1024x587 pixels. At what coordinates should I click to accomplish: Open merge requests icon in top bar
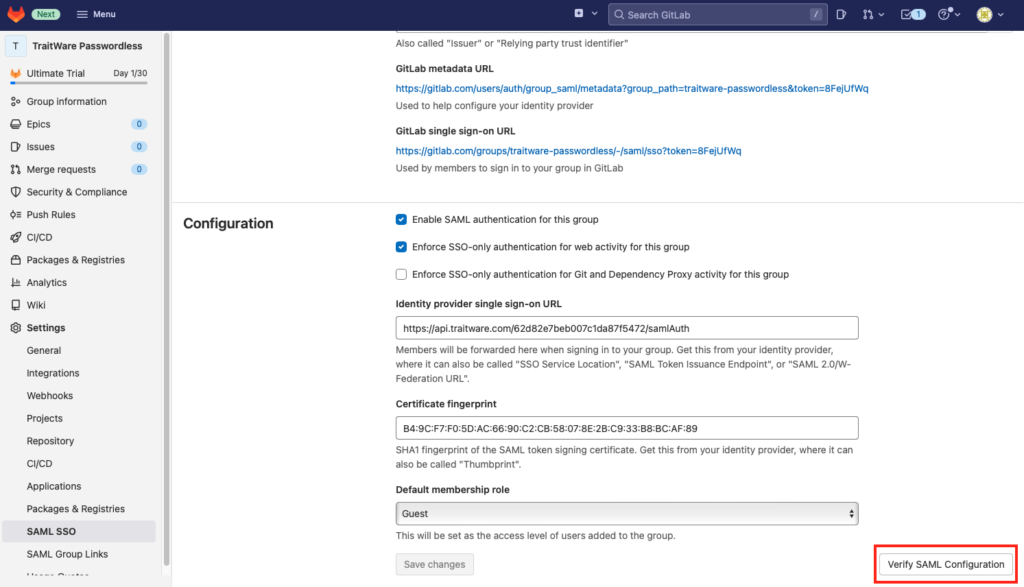coord(867,14)
